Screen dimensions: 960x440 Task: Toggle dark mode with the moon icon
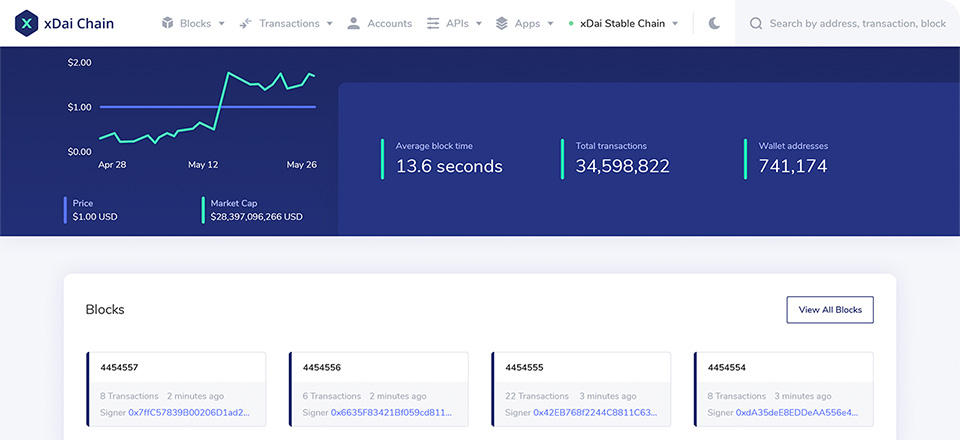coord(714,23)
